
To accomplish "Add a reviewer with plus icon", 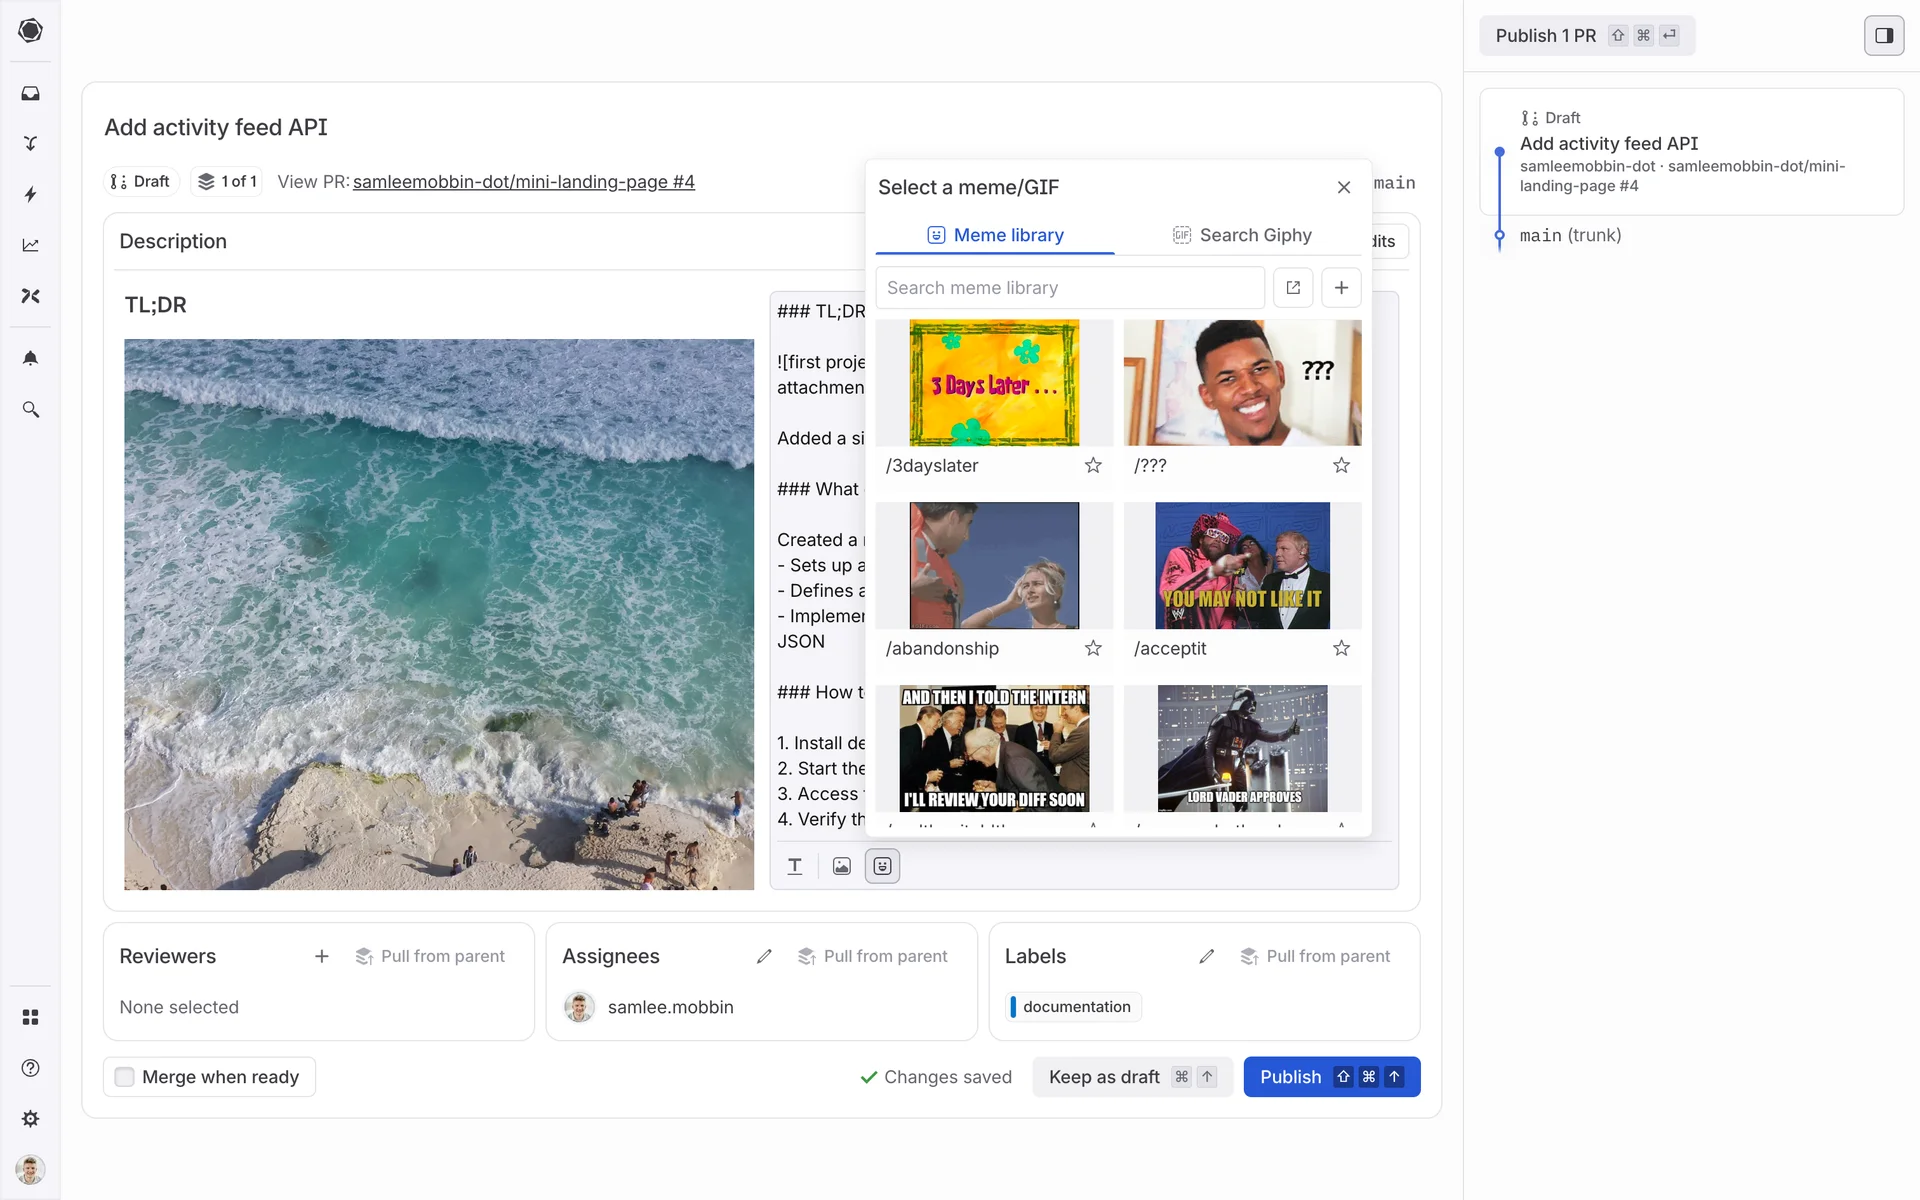I will point(322,956).
